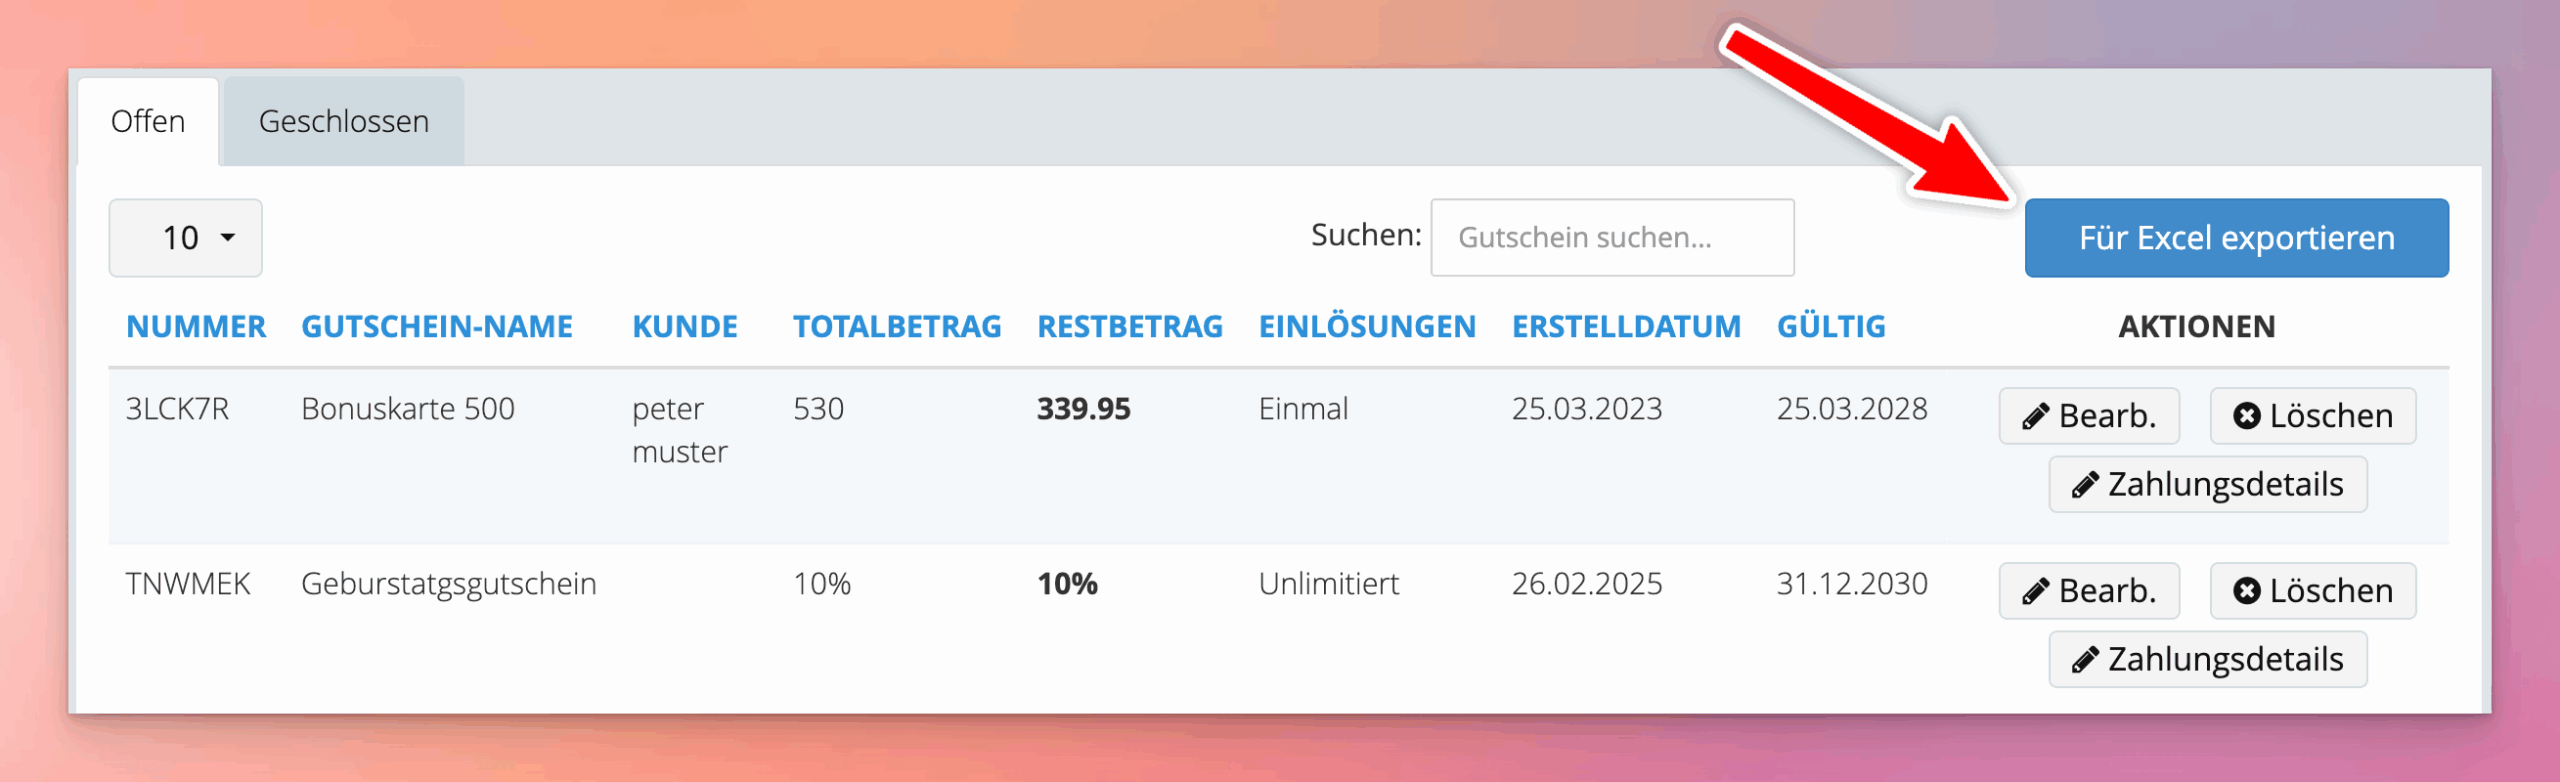Sort by NUMMER column header

(196, 327)
